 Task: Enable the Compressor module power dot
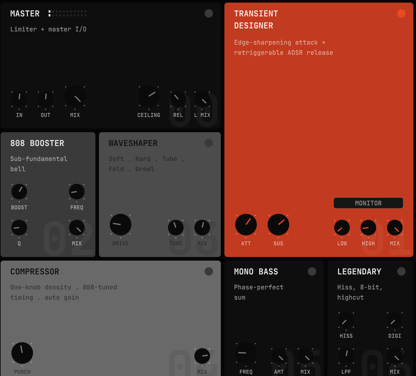point(209,271)
